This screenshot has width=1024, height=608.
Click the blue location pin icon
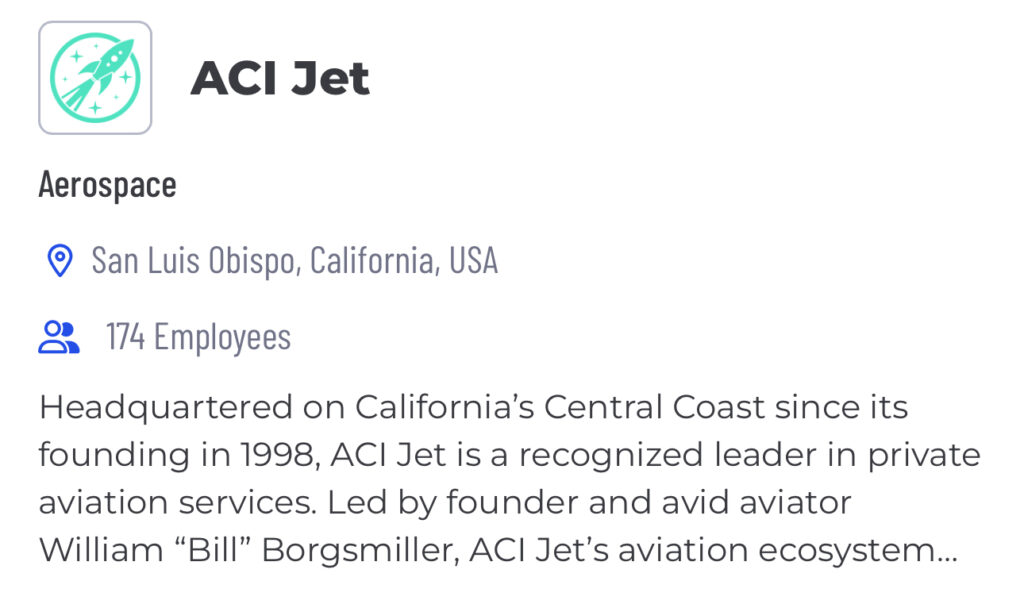60,261
